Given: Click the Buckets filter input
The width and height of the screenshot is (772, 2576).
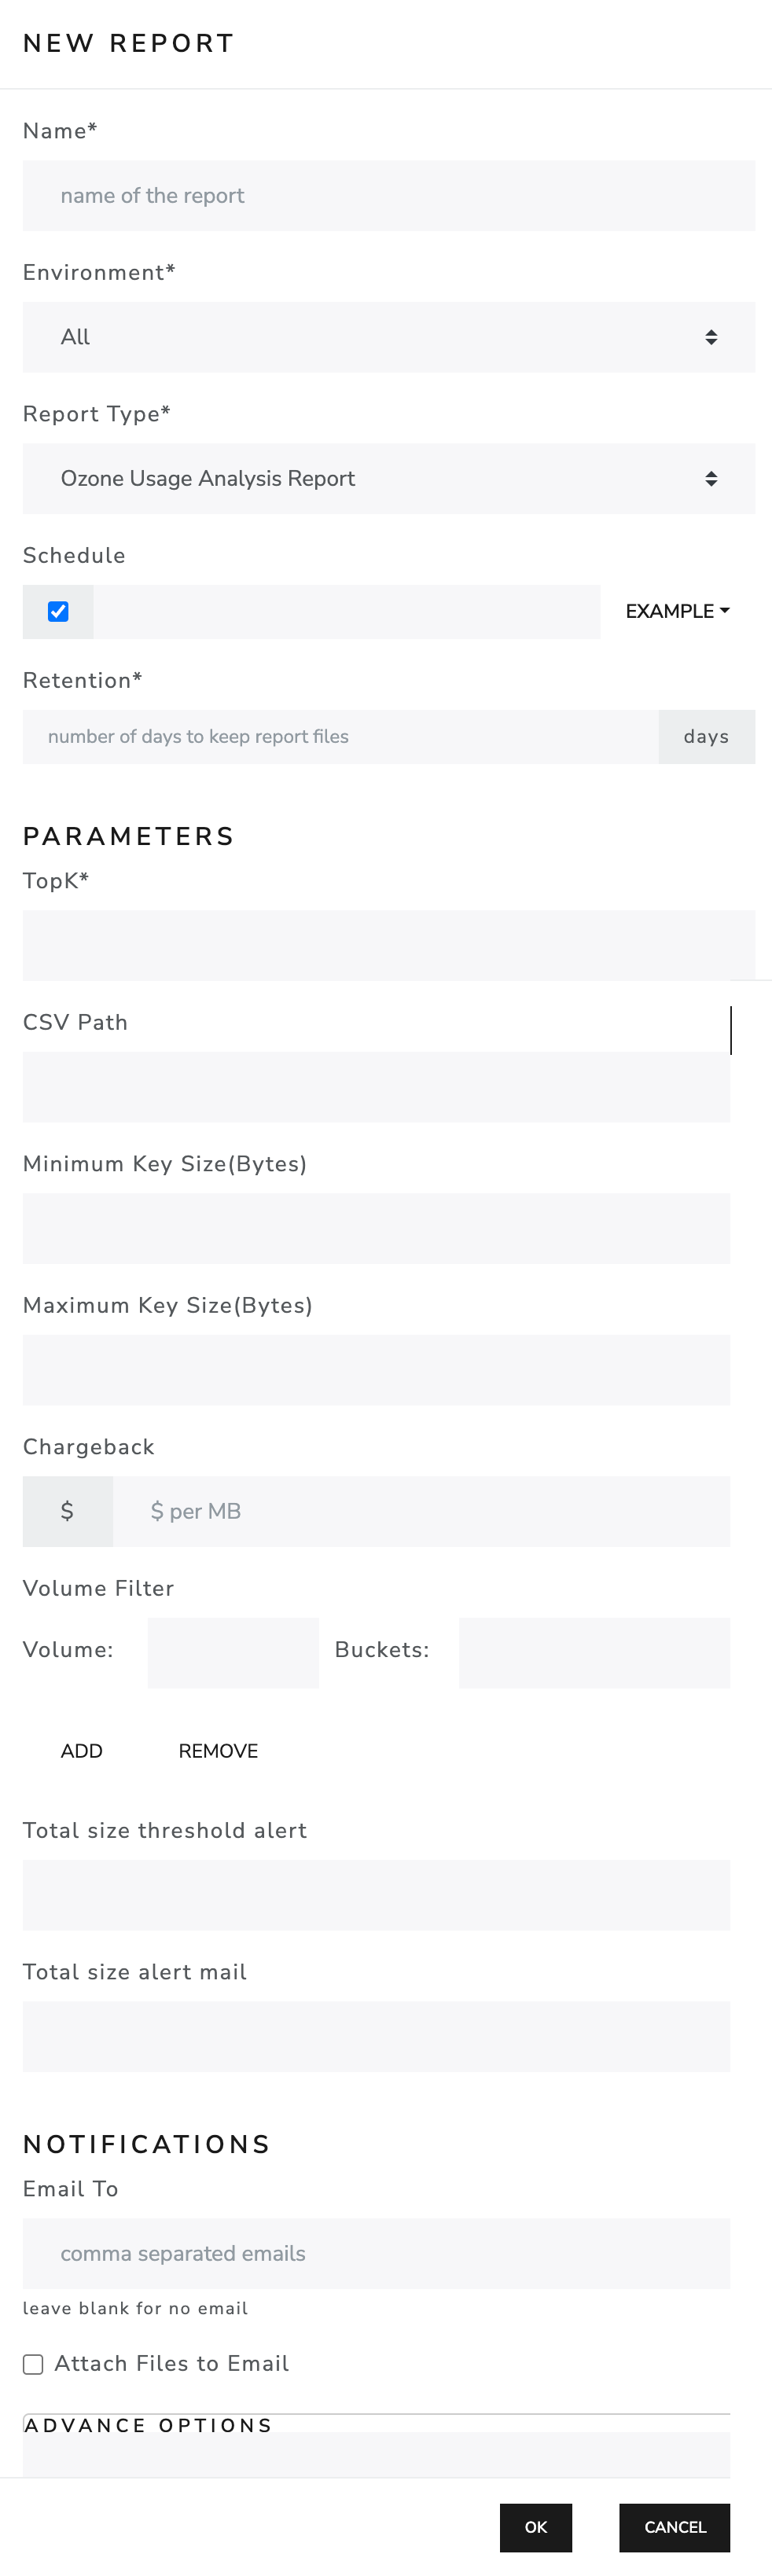Looking at the screenshot, I should [594, 1653].
